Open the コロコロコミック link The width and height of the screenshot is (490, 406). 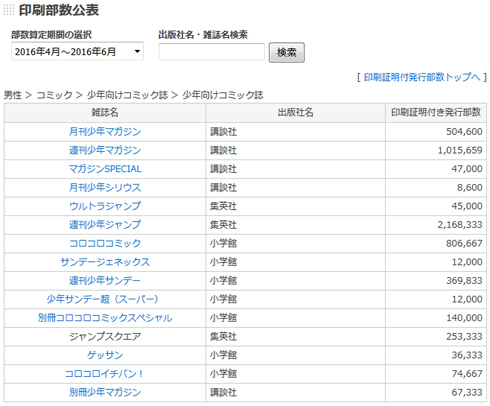coord(105,243)
